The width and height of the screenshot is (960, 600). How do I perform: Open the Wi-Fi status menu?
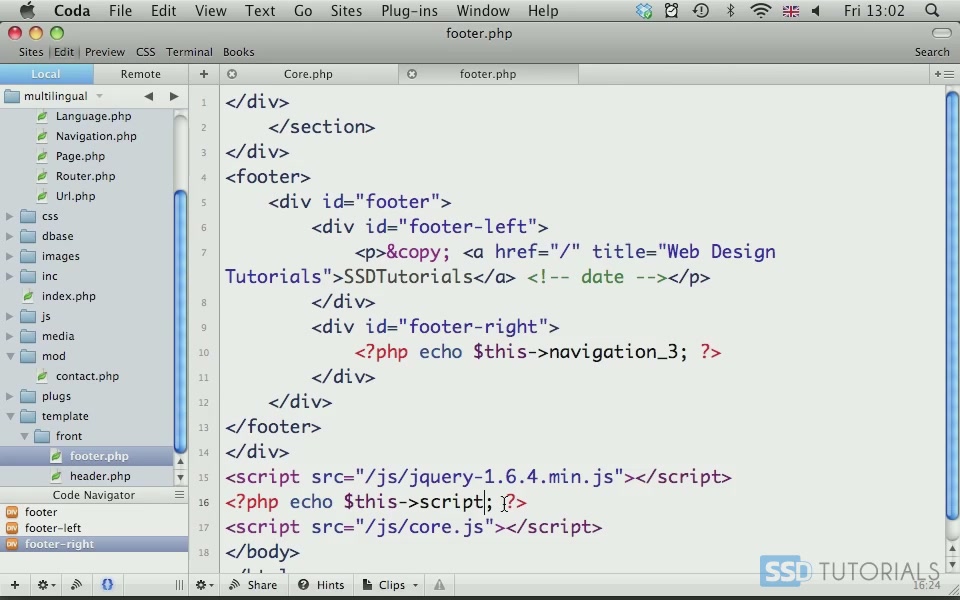760,11
